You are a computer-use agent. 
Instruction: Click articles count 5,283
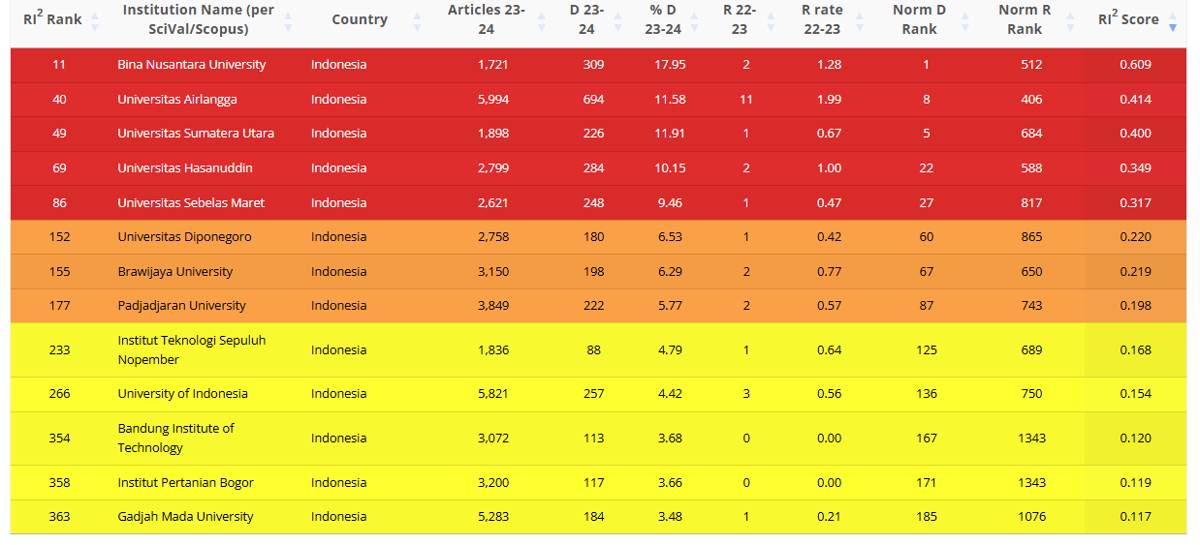pos(494,516)
